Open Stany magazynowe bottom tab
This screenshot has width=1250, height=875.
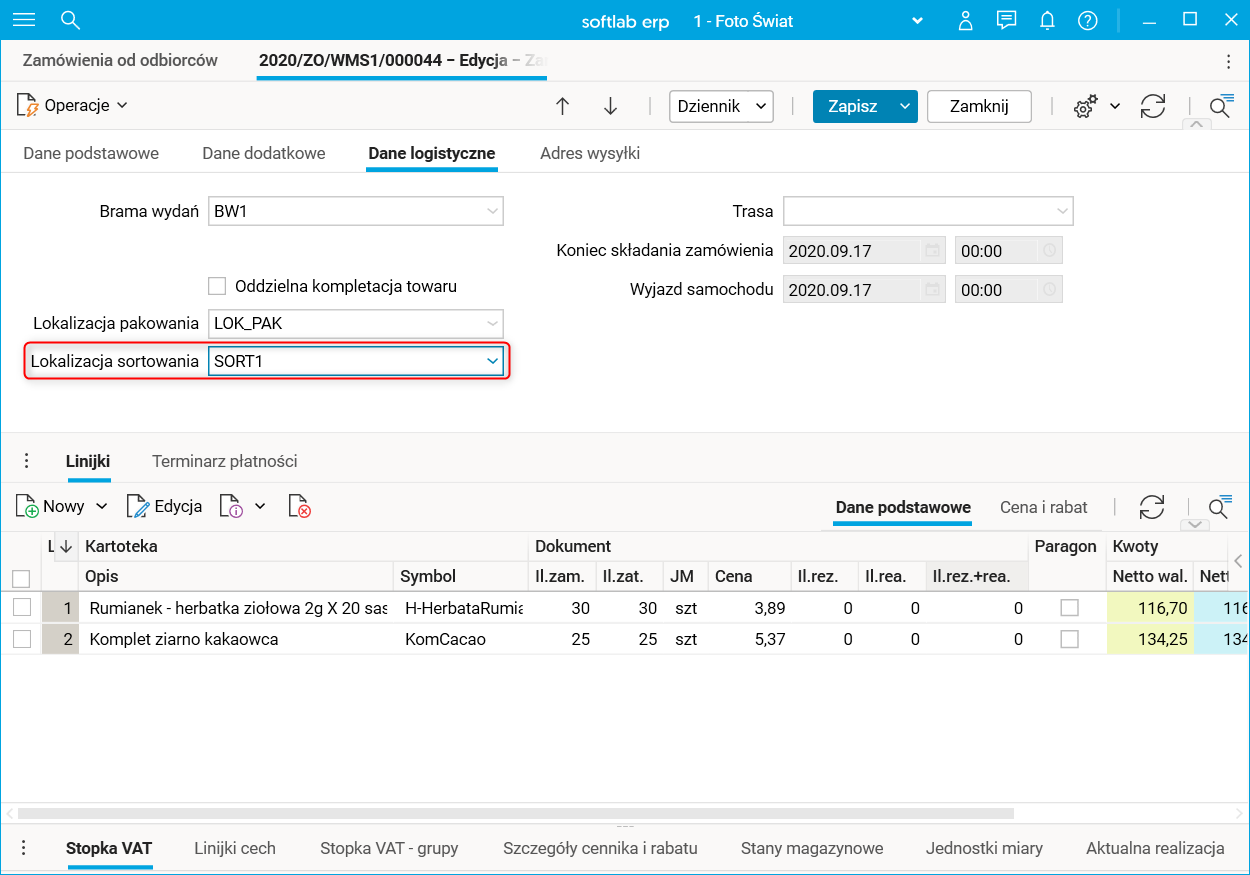click(812, 848)
